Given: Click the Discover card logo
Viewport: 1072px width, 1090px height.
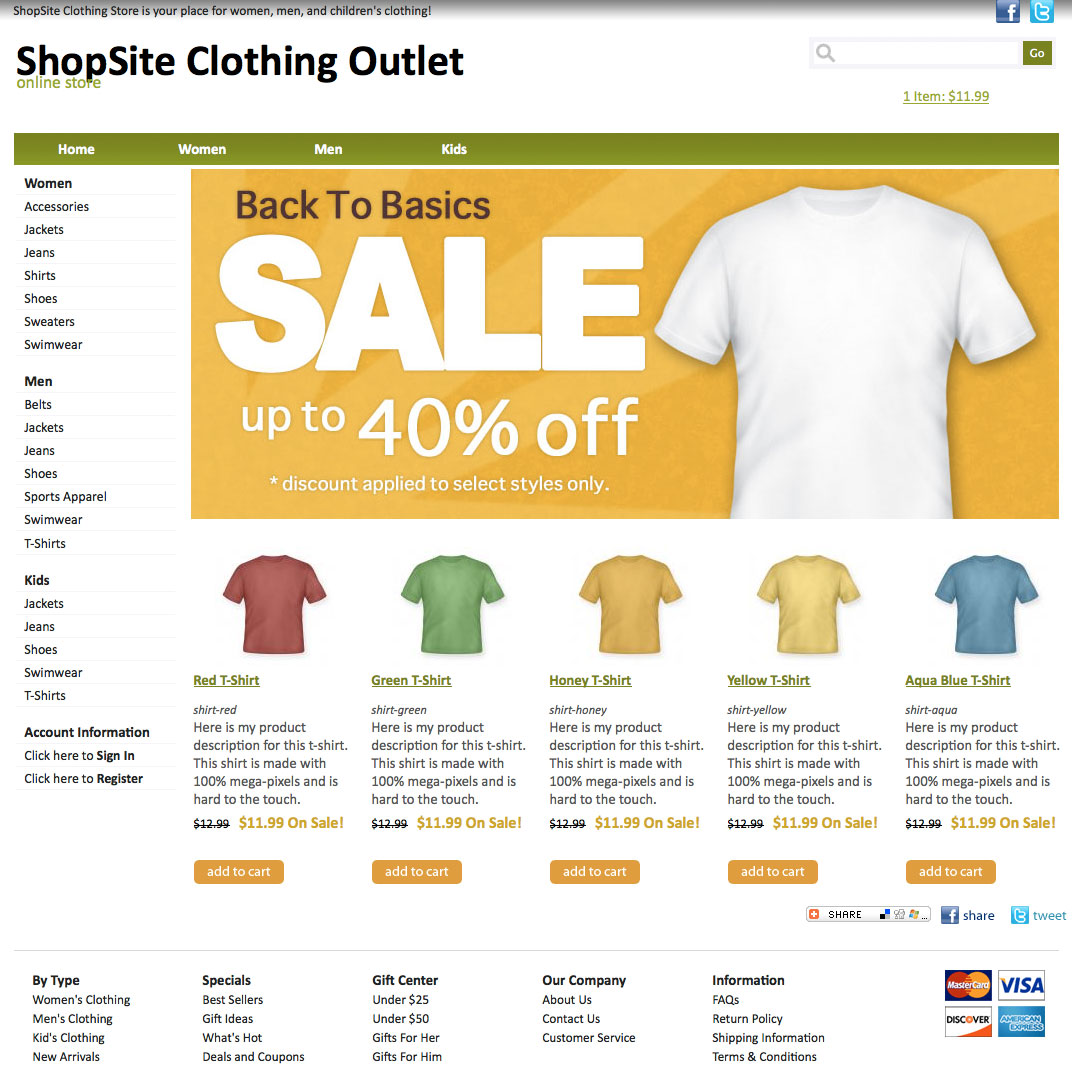Looking at the screenshot, I should (968, 1020).
